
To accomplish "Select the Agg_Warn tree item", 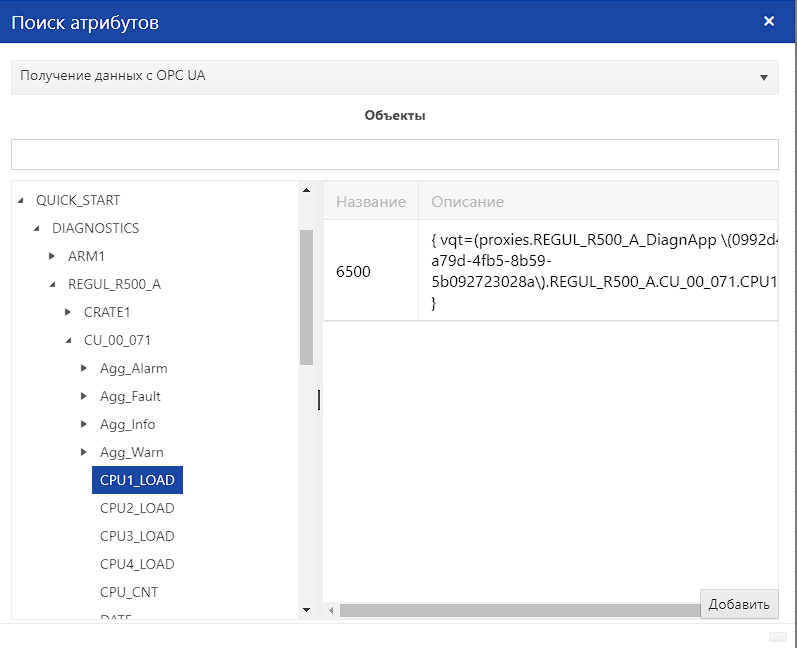I will 131,452.
